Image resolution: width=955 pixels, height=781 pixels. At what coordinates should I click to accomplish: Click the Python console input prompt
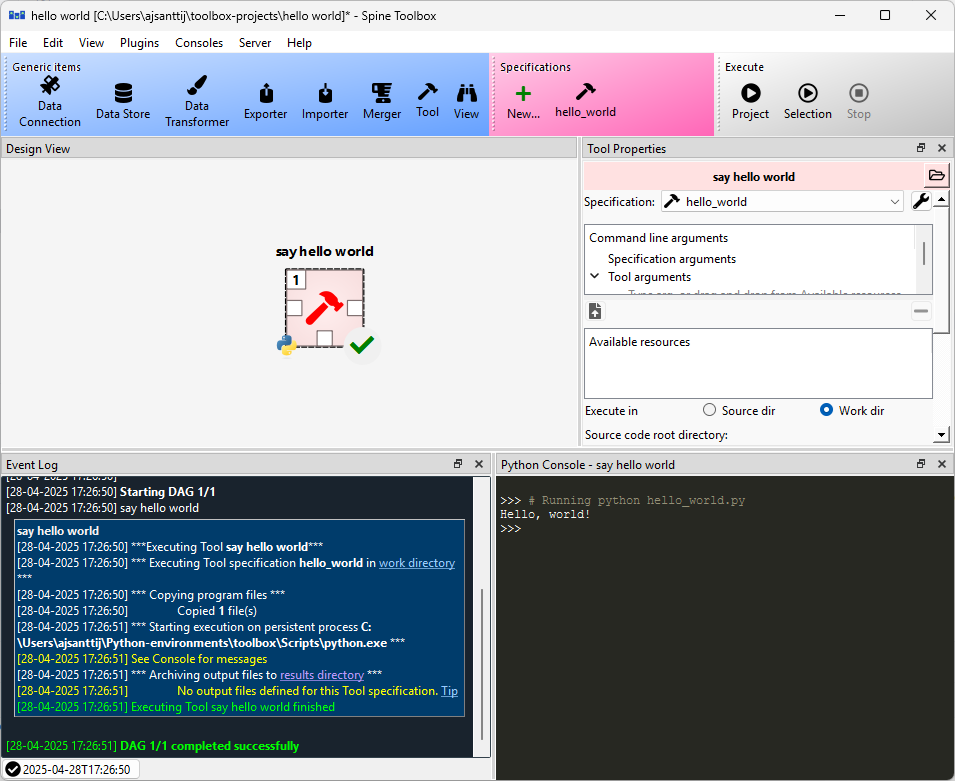510,529
